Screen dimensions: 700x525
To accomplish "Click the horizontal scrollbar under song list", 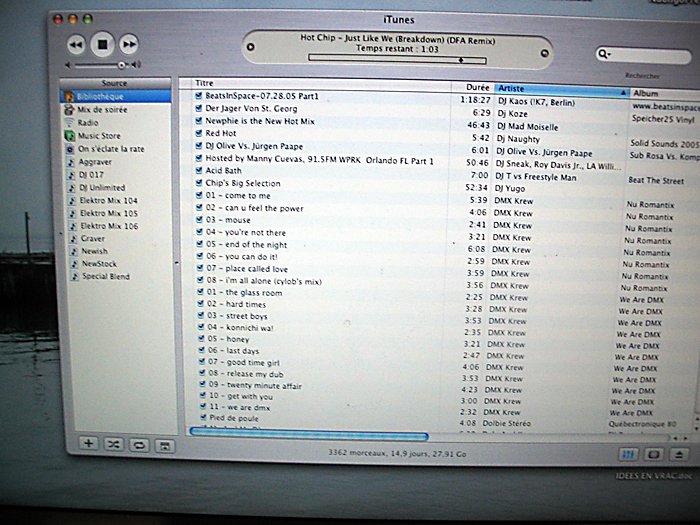I will [x=309, y=433].
